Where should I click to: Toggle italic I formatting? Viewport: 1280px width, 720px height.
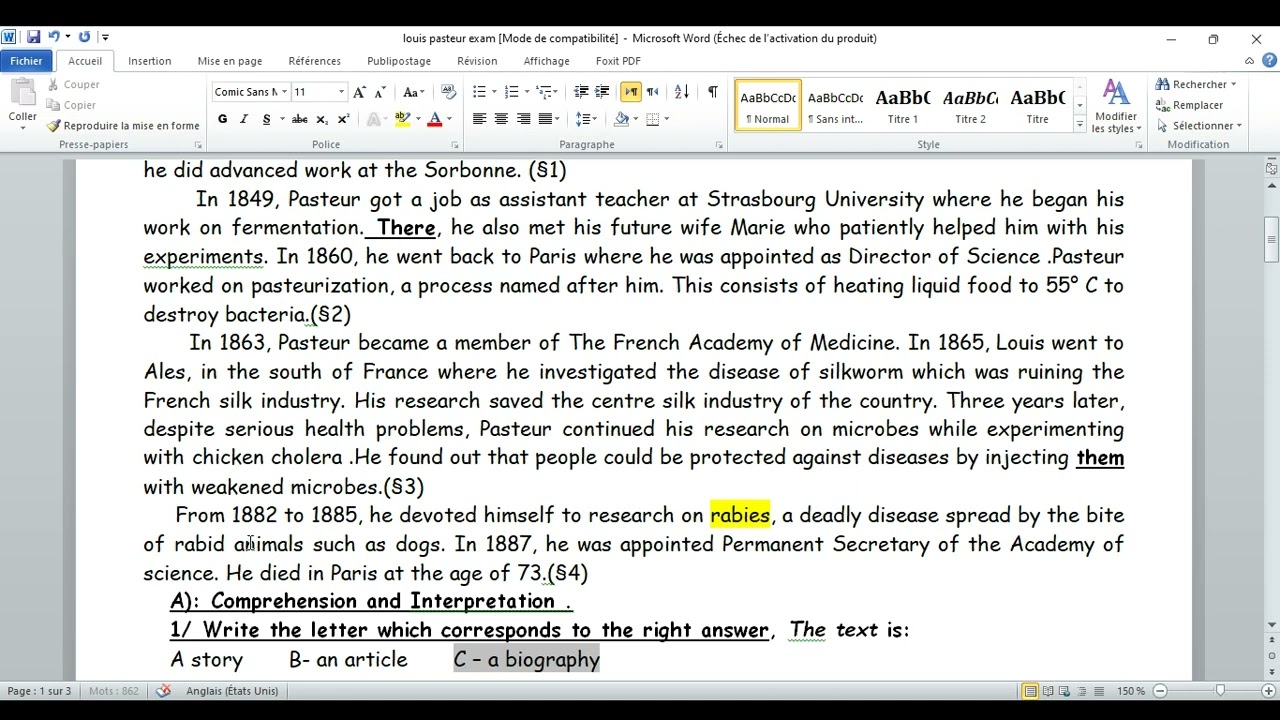[243, 119]
